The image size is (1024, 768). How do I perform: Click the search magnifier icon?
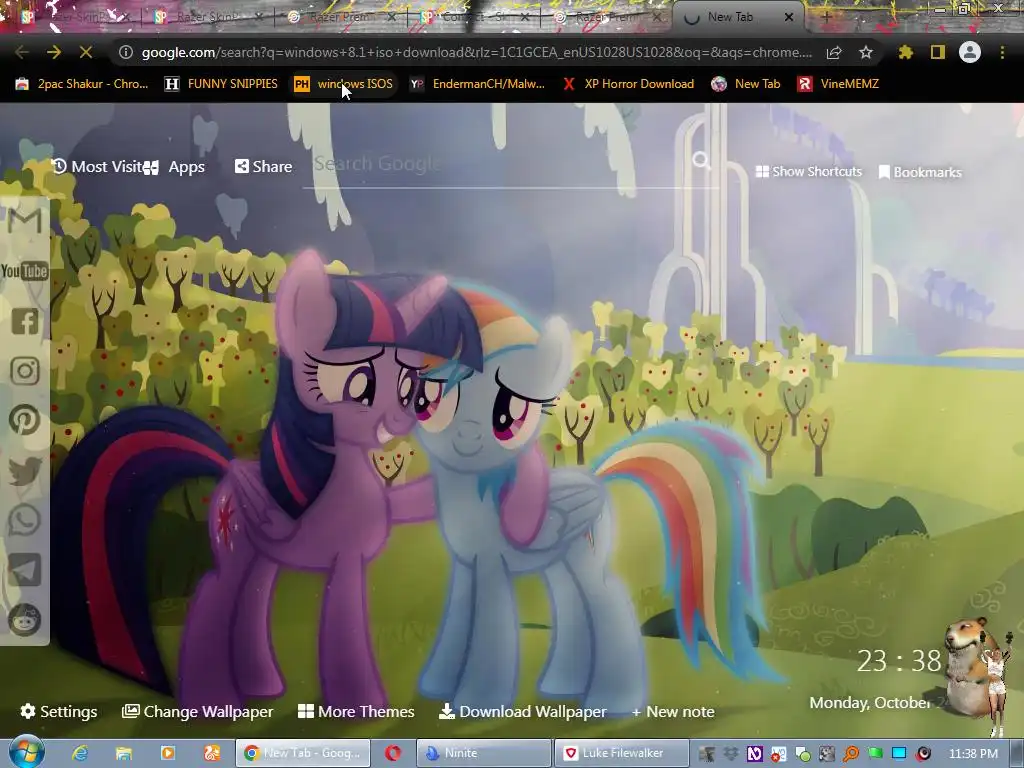[701, 160]
